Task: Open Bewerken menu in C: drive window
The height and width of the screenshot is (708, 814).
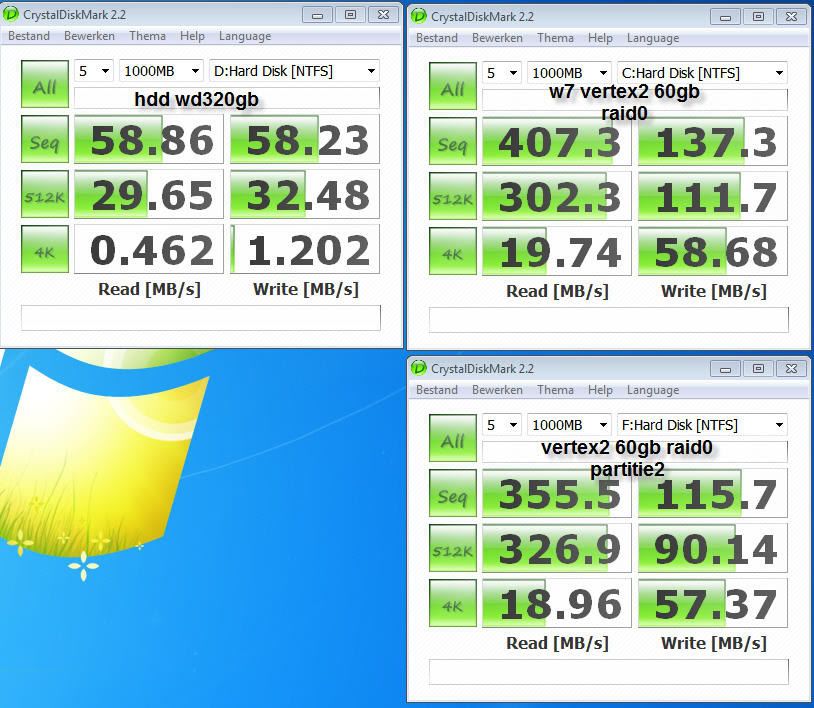Action: (x=497, y=38)
